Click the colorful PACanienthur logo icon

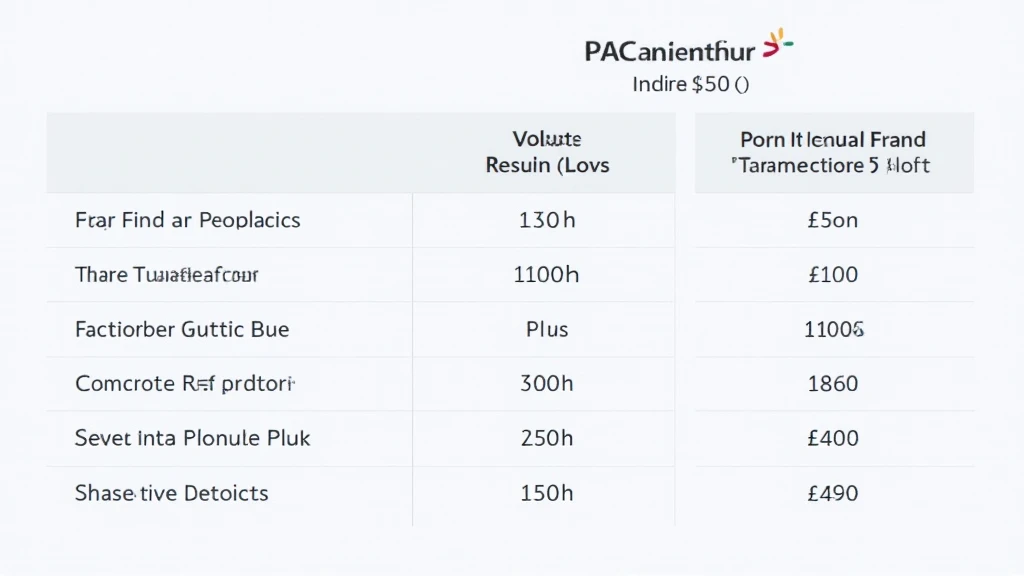(x=778, y=43)
